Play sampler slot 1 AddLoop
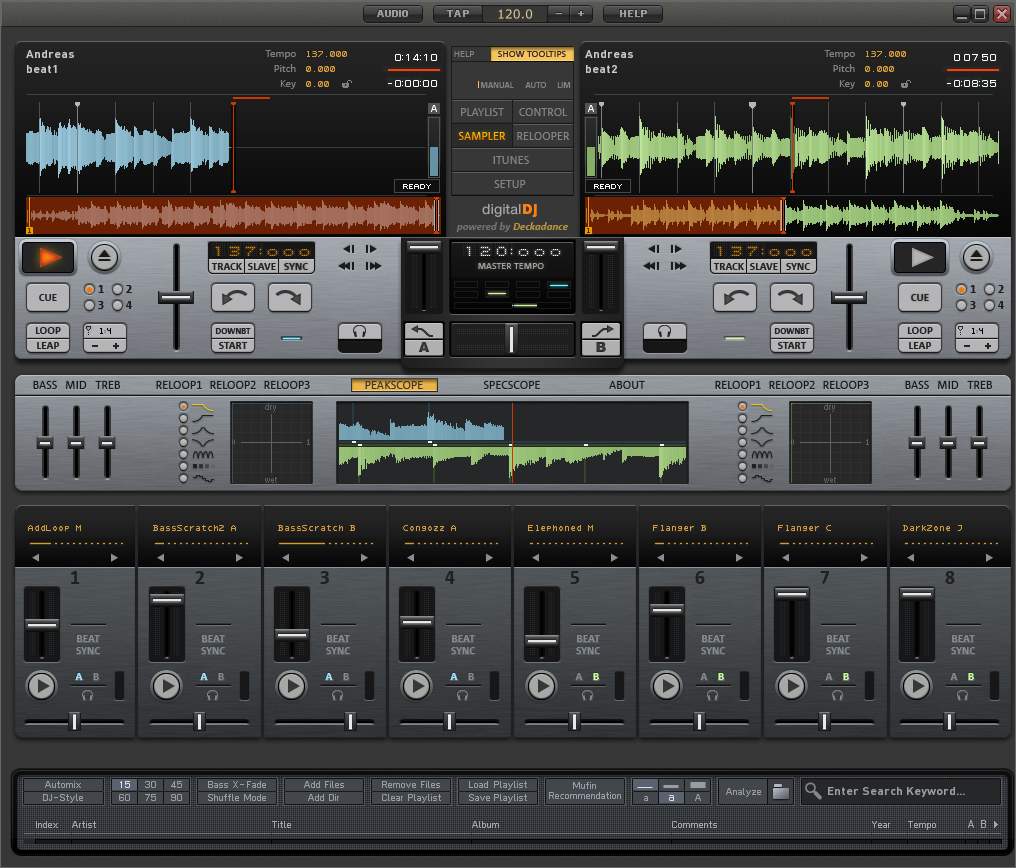 click(41, 685)
